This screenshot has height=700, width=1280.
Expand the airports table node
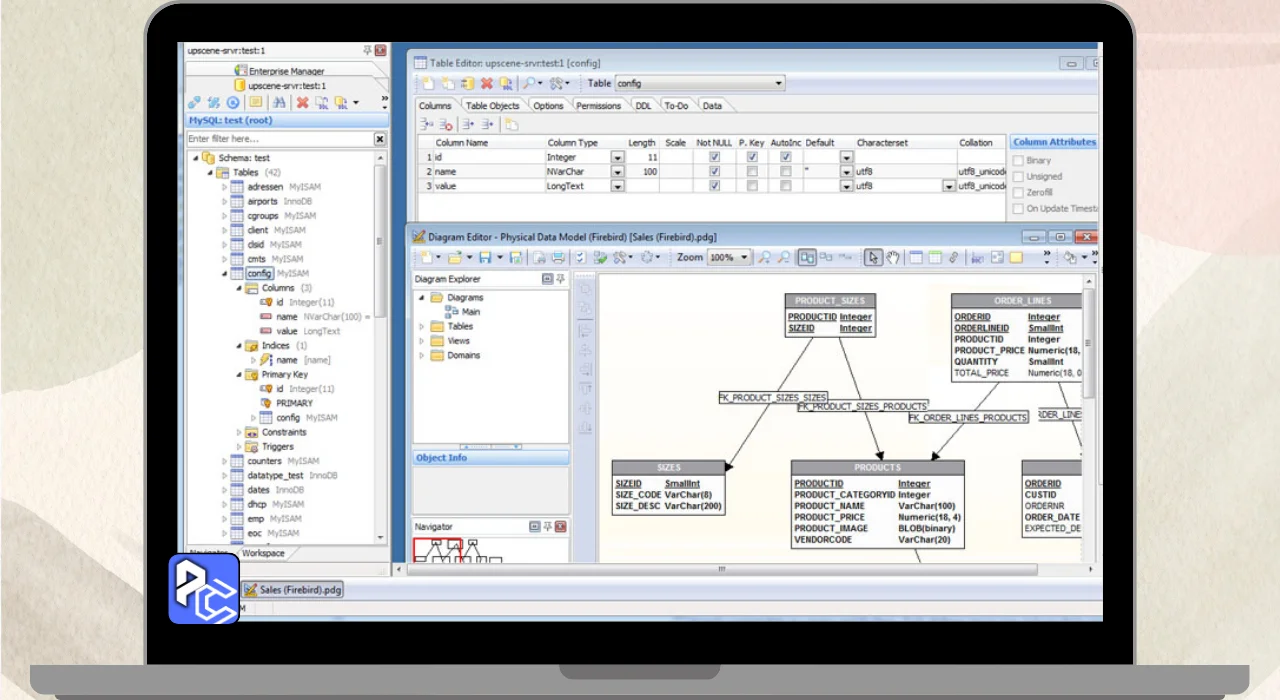click(x=225, y=201)
